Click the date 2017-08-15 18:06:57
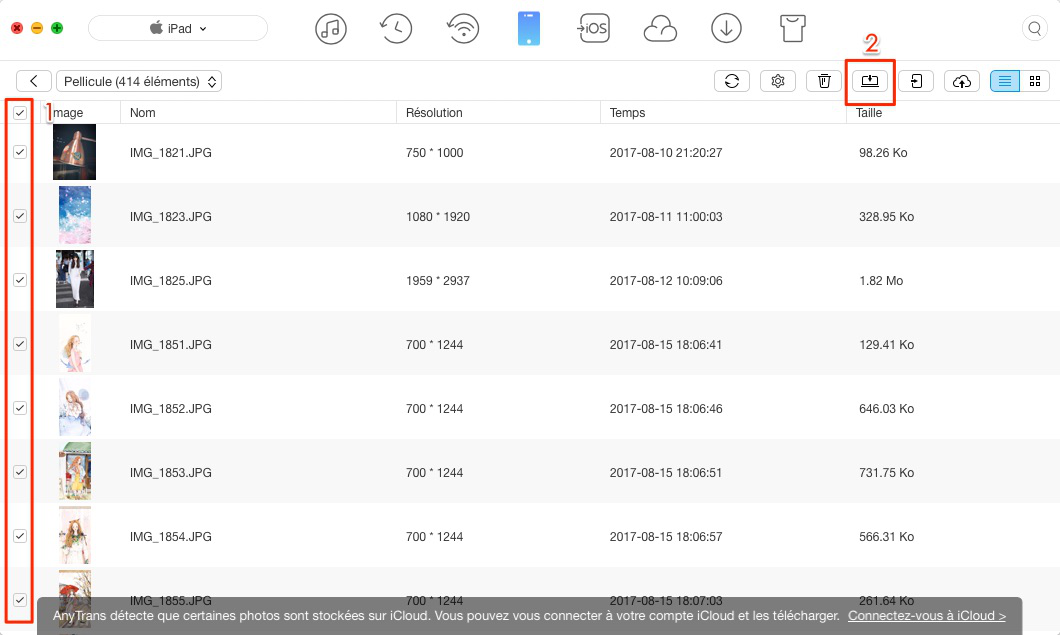The image size is (1060, 635). [666, 536]
